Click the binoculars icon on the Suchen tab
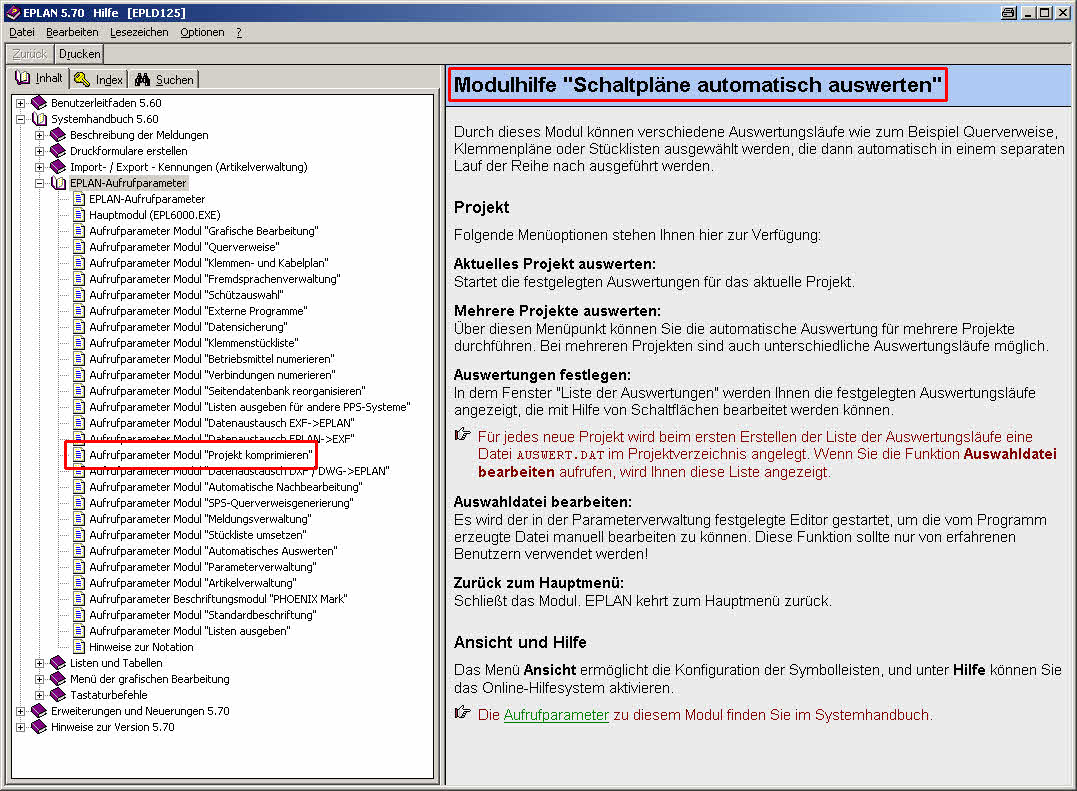 [x=142, y=80]
